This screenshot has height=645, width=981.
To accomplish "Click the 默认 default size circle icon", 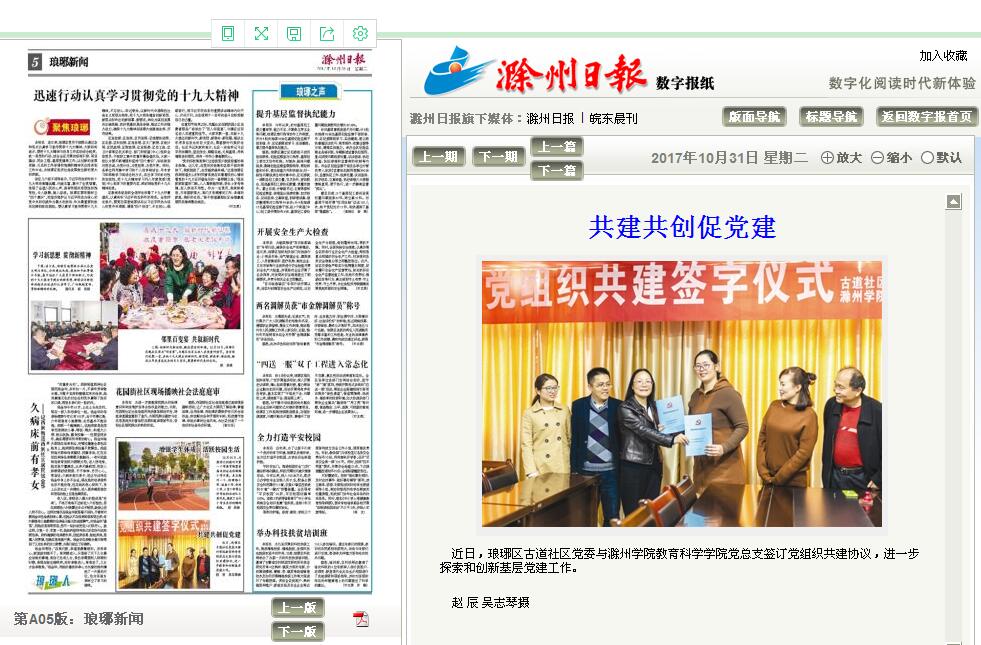I will click(928, 158).
